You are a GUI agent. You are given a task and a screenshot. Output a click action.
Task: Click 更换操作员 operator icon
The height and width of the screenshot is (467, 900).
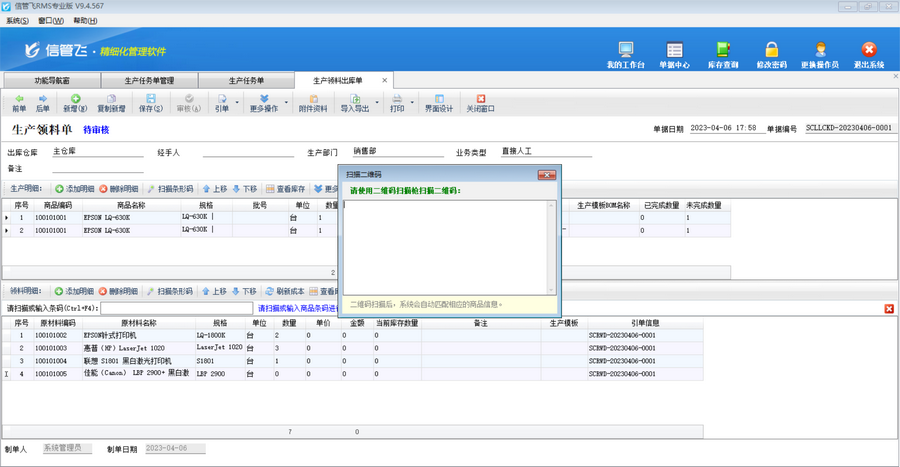(820, 54)
